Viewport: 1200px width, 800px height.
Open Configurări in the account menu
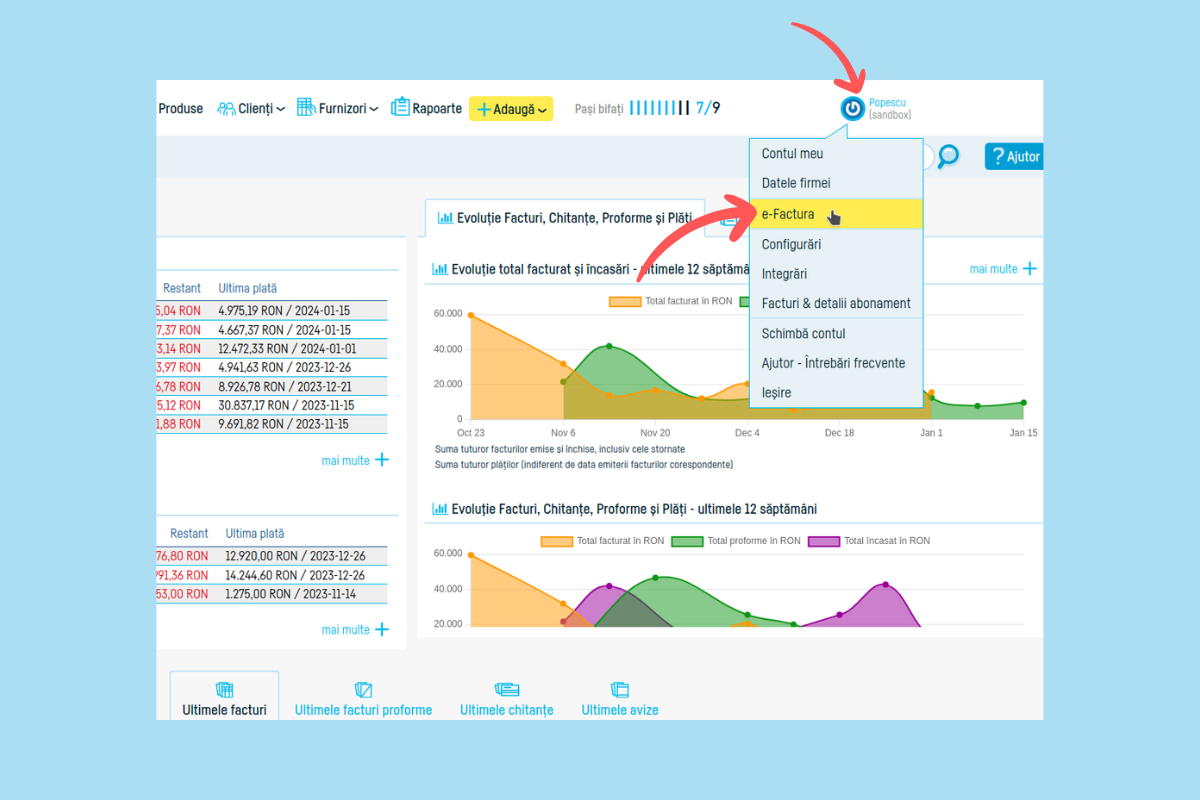tap(791, 244)
